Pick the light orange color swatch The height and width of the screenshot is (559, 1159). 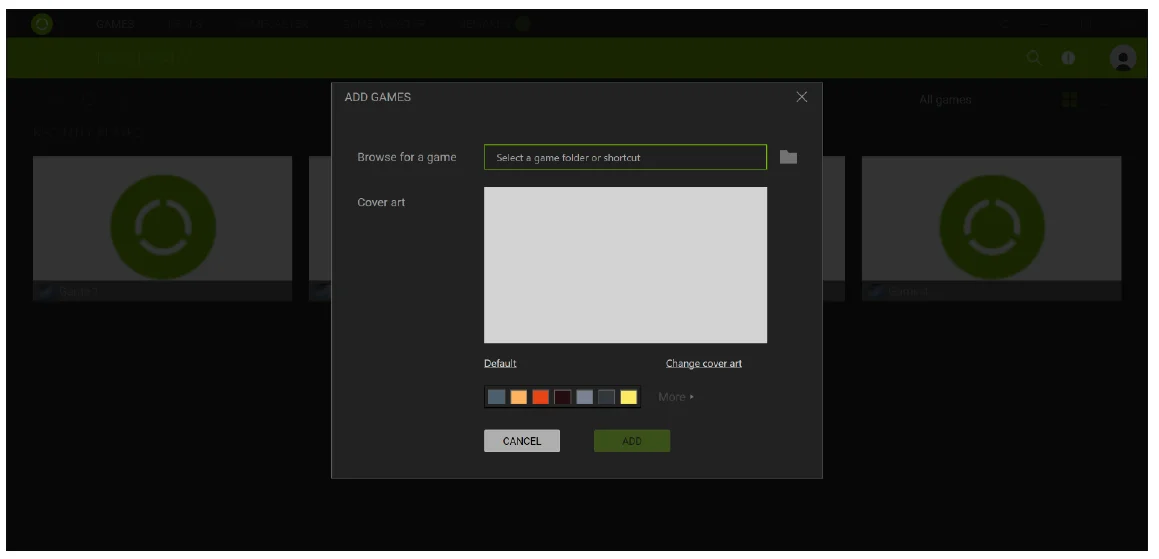pos(519,397)
